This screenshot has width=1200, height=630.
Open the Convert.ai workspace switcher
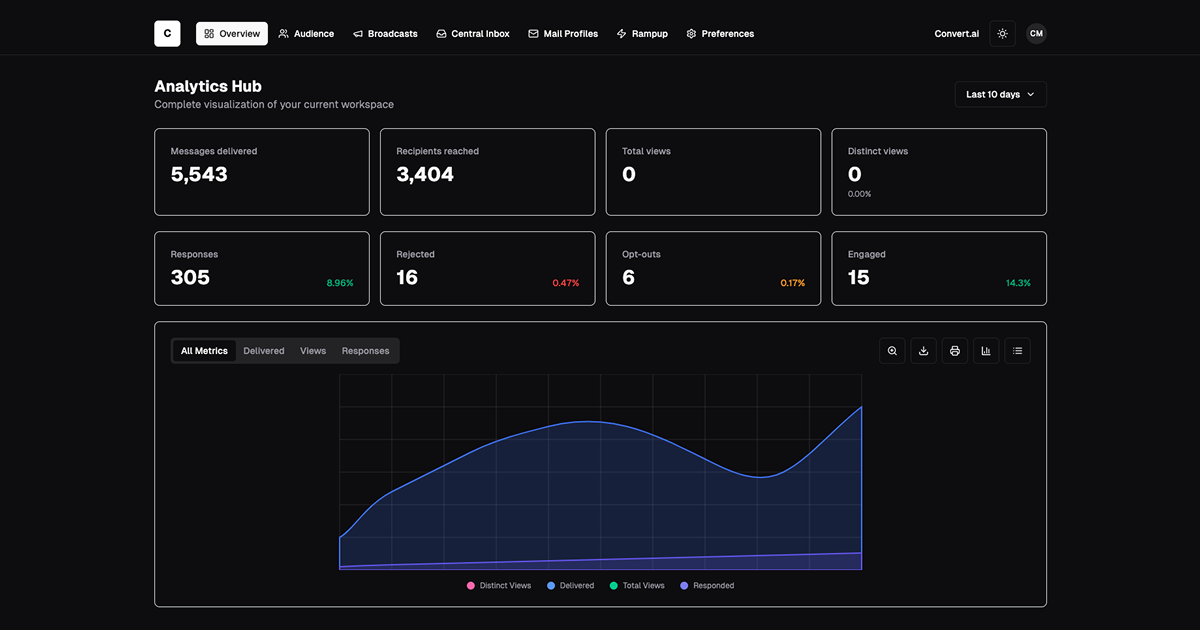click(x=956, y=34)
